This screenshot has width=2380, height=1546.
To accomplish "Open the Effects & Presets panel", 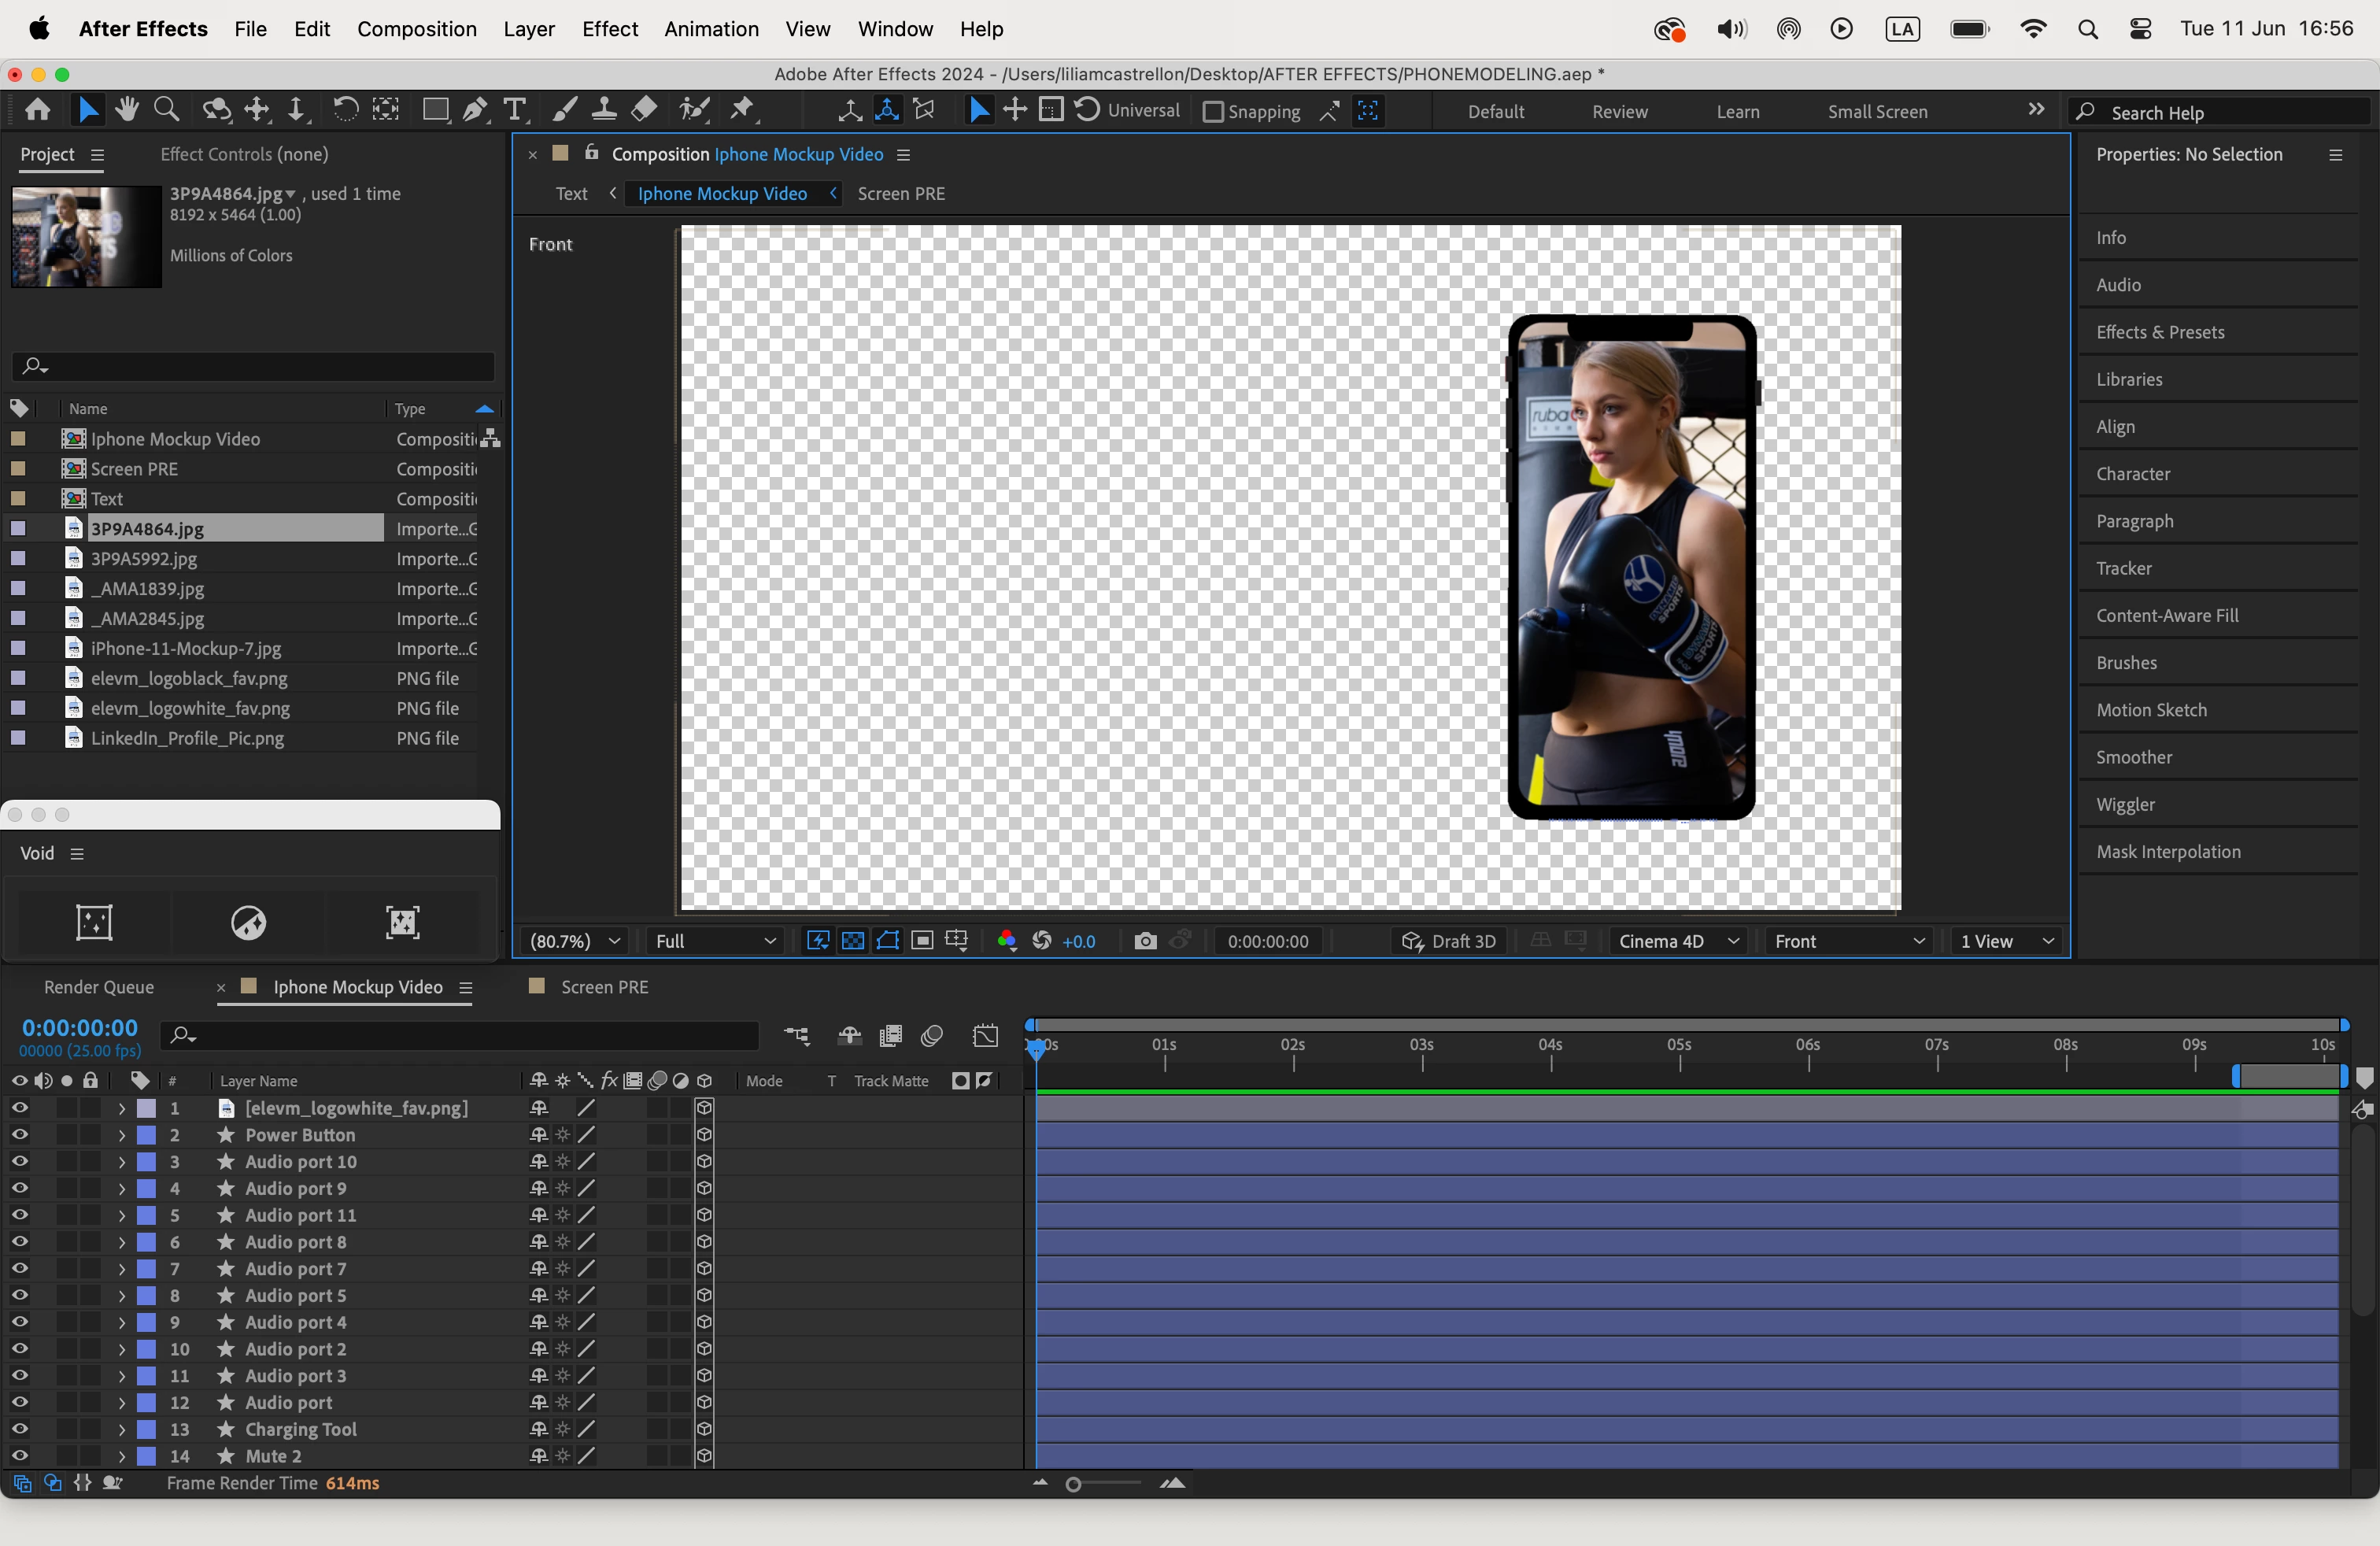I will (2160, 332).
